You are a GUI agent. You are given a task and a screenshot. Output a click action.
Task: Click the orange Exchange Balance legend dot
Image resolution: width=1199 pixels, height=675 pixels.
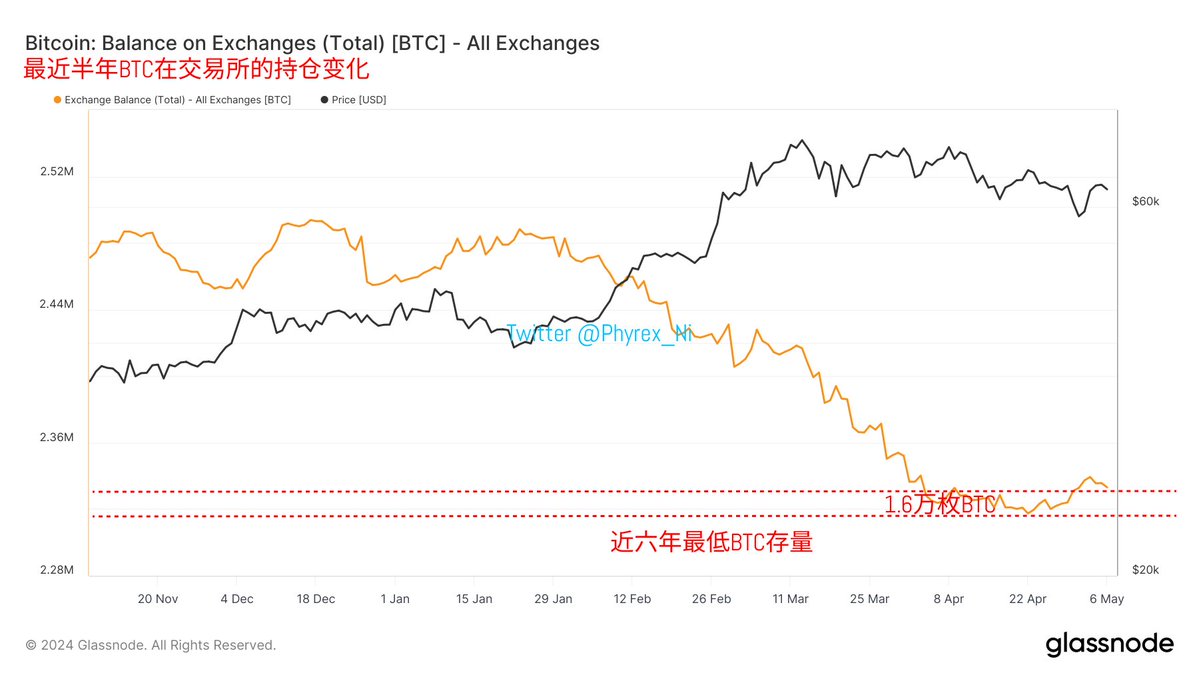[x=56, y=100]
